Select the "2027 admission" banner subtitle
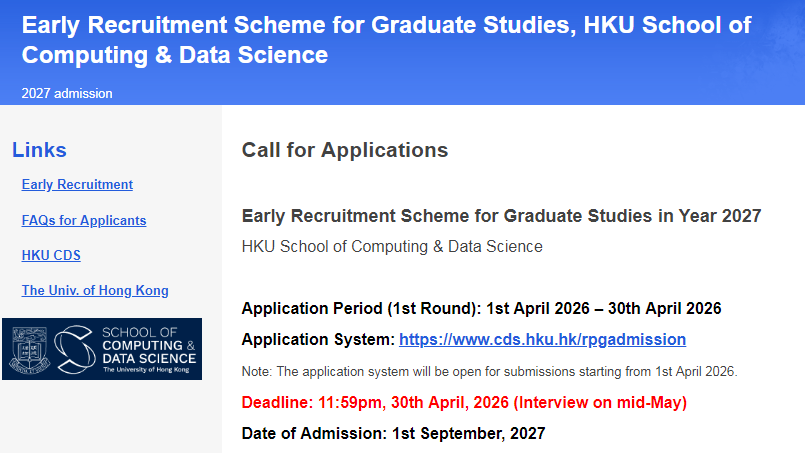 pyautogui.click(x=67, y=94)
